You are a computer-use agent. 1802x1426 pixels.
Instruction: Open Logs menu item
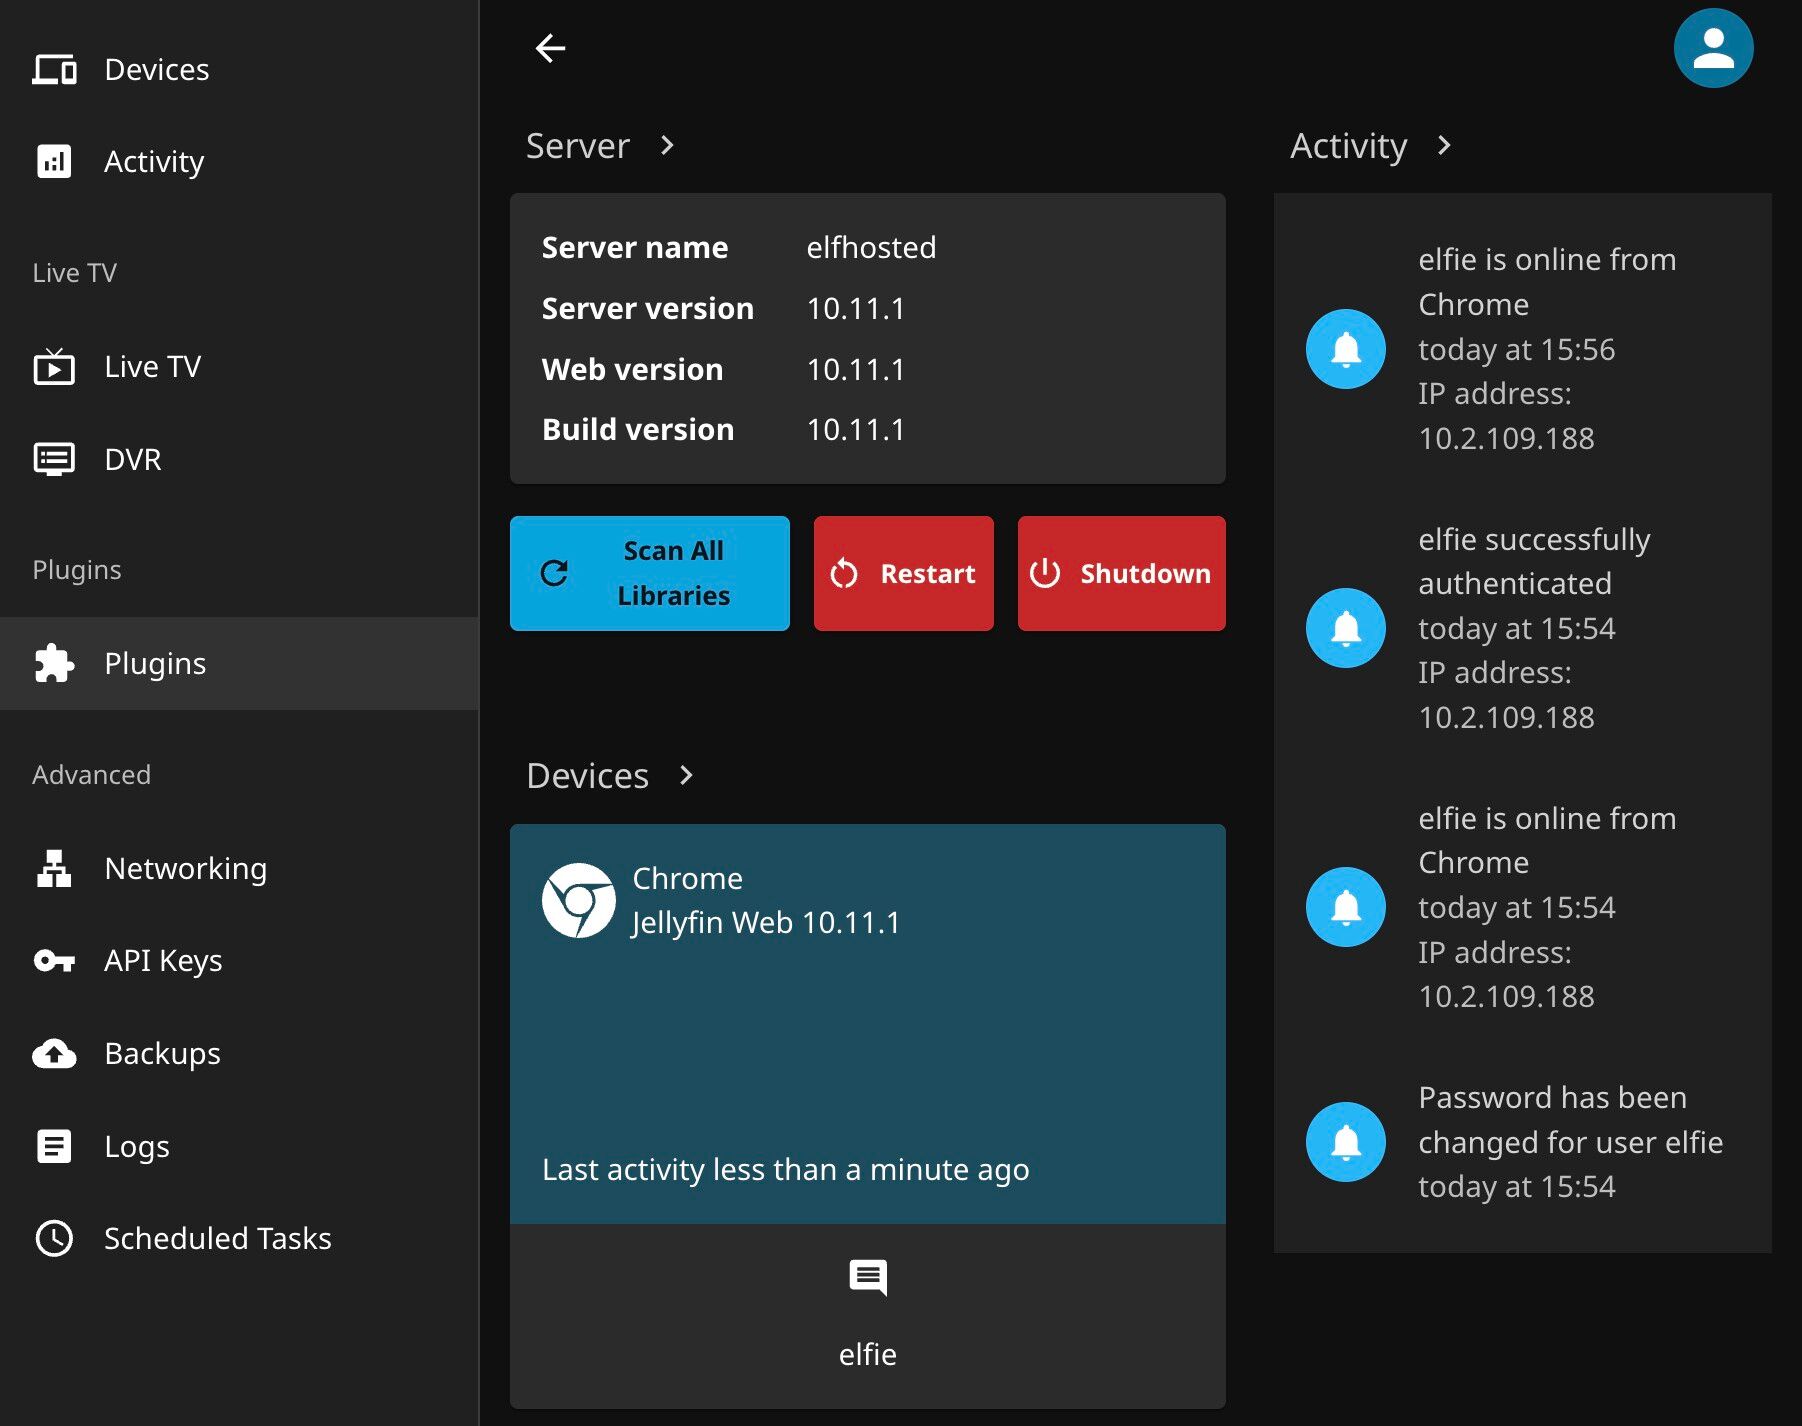coord(240,1146)
